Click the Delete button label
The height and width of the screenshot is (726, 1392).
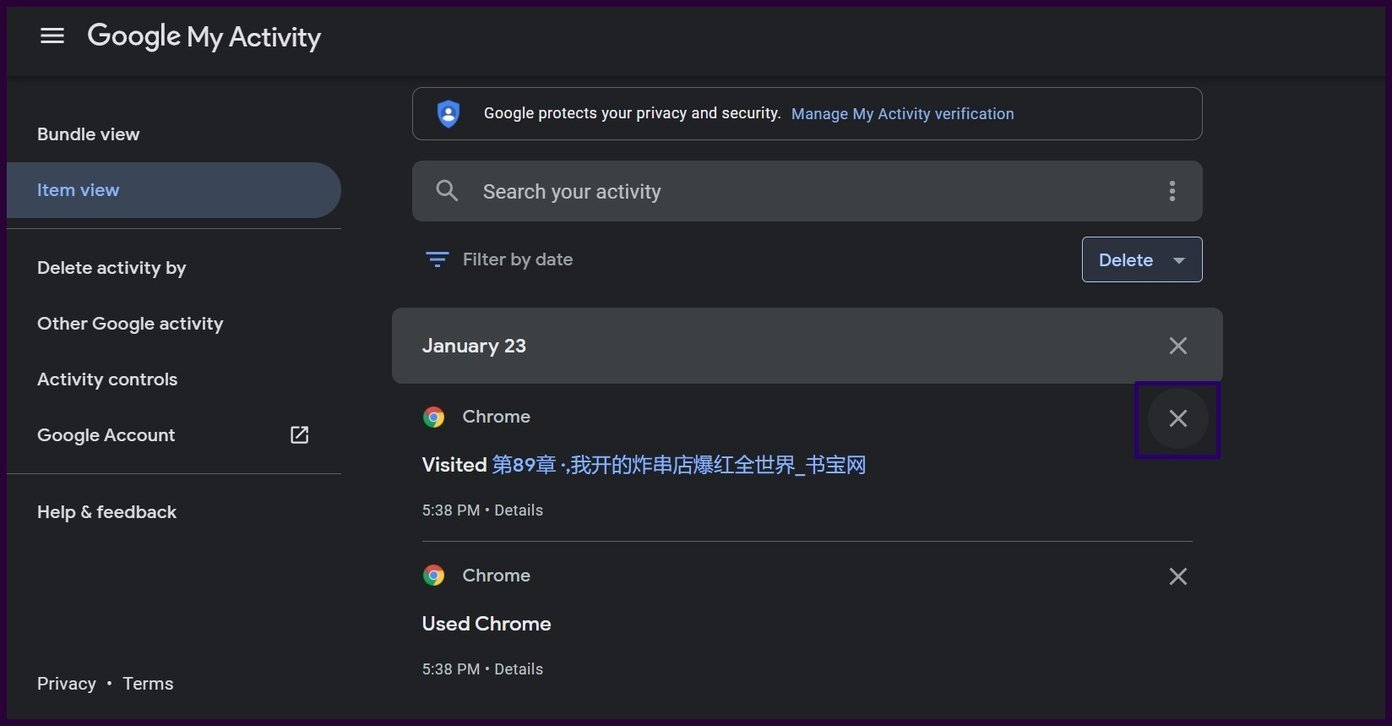(1126, 260)
